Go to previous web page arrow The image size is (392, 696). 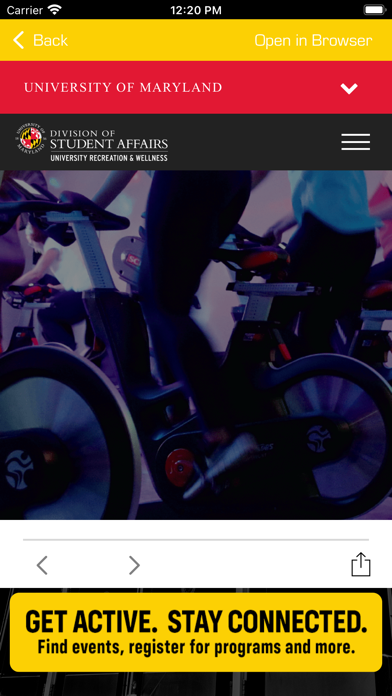coord(42,565)
